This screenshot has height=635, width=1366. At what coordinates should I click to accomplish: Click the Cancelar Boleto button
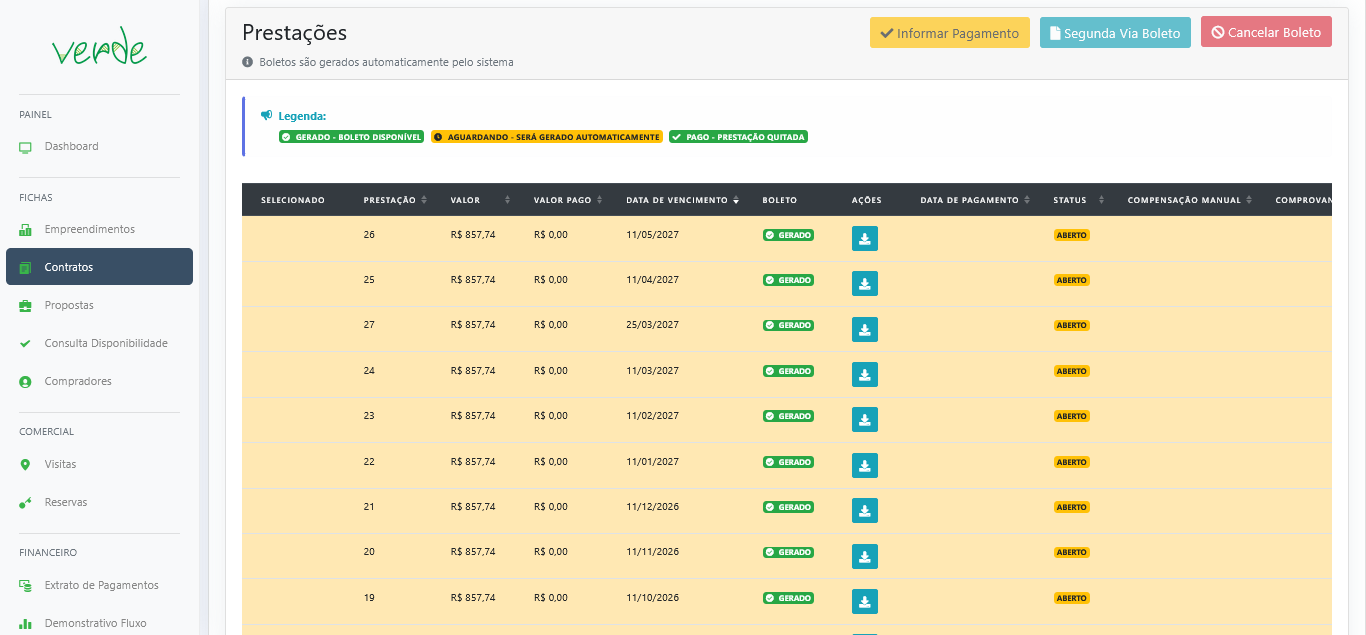point(1266,31)
